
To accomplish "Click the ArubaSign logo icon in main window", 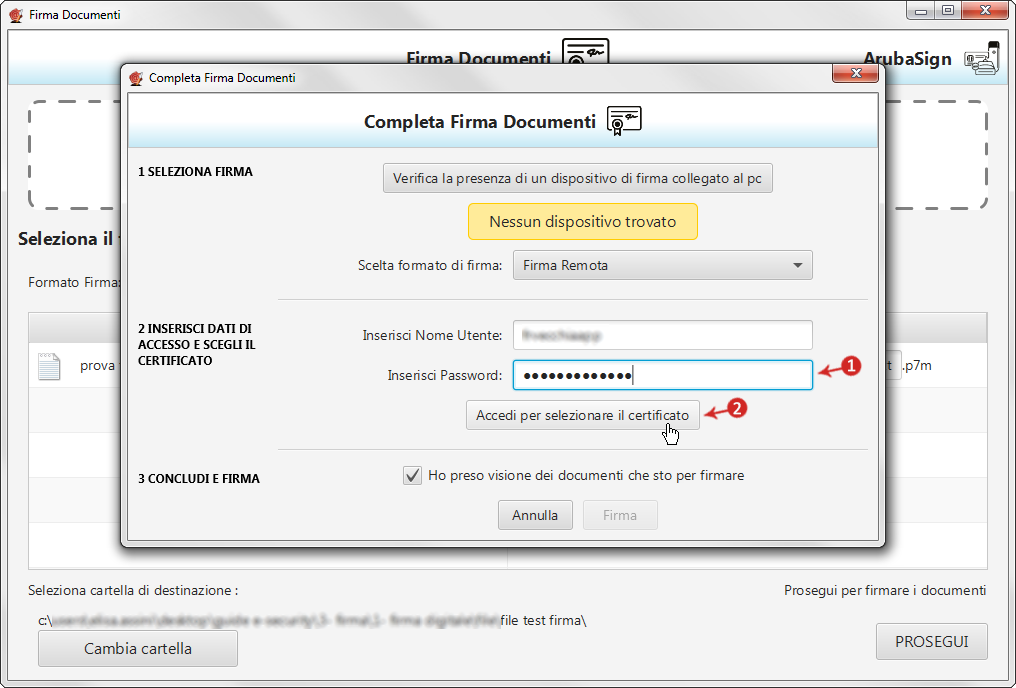I will (x=982, y=58).
